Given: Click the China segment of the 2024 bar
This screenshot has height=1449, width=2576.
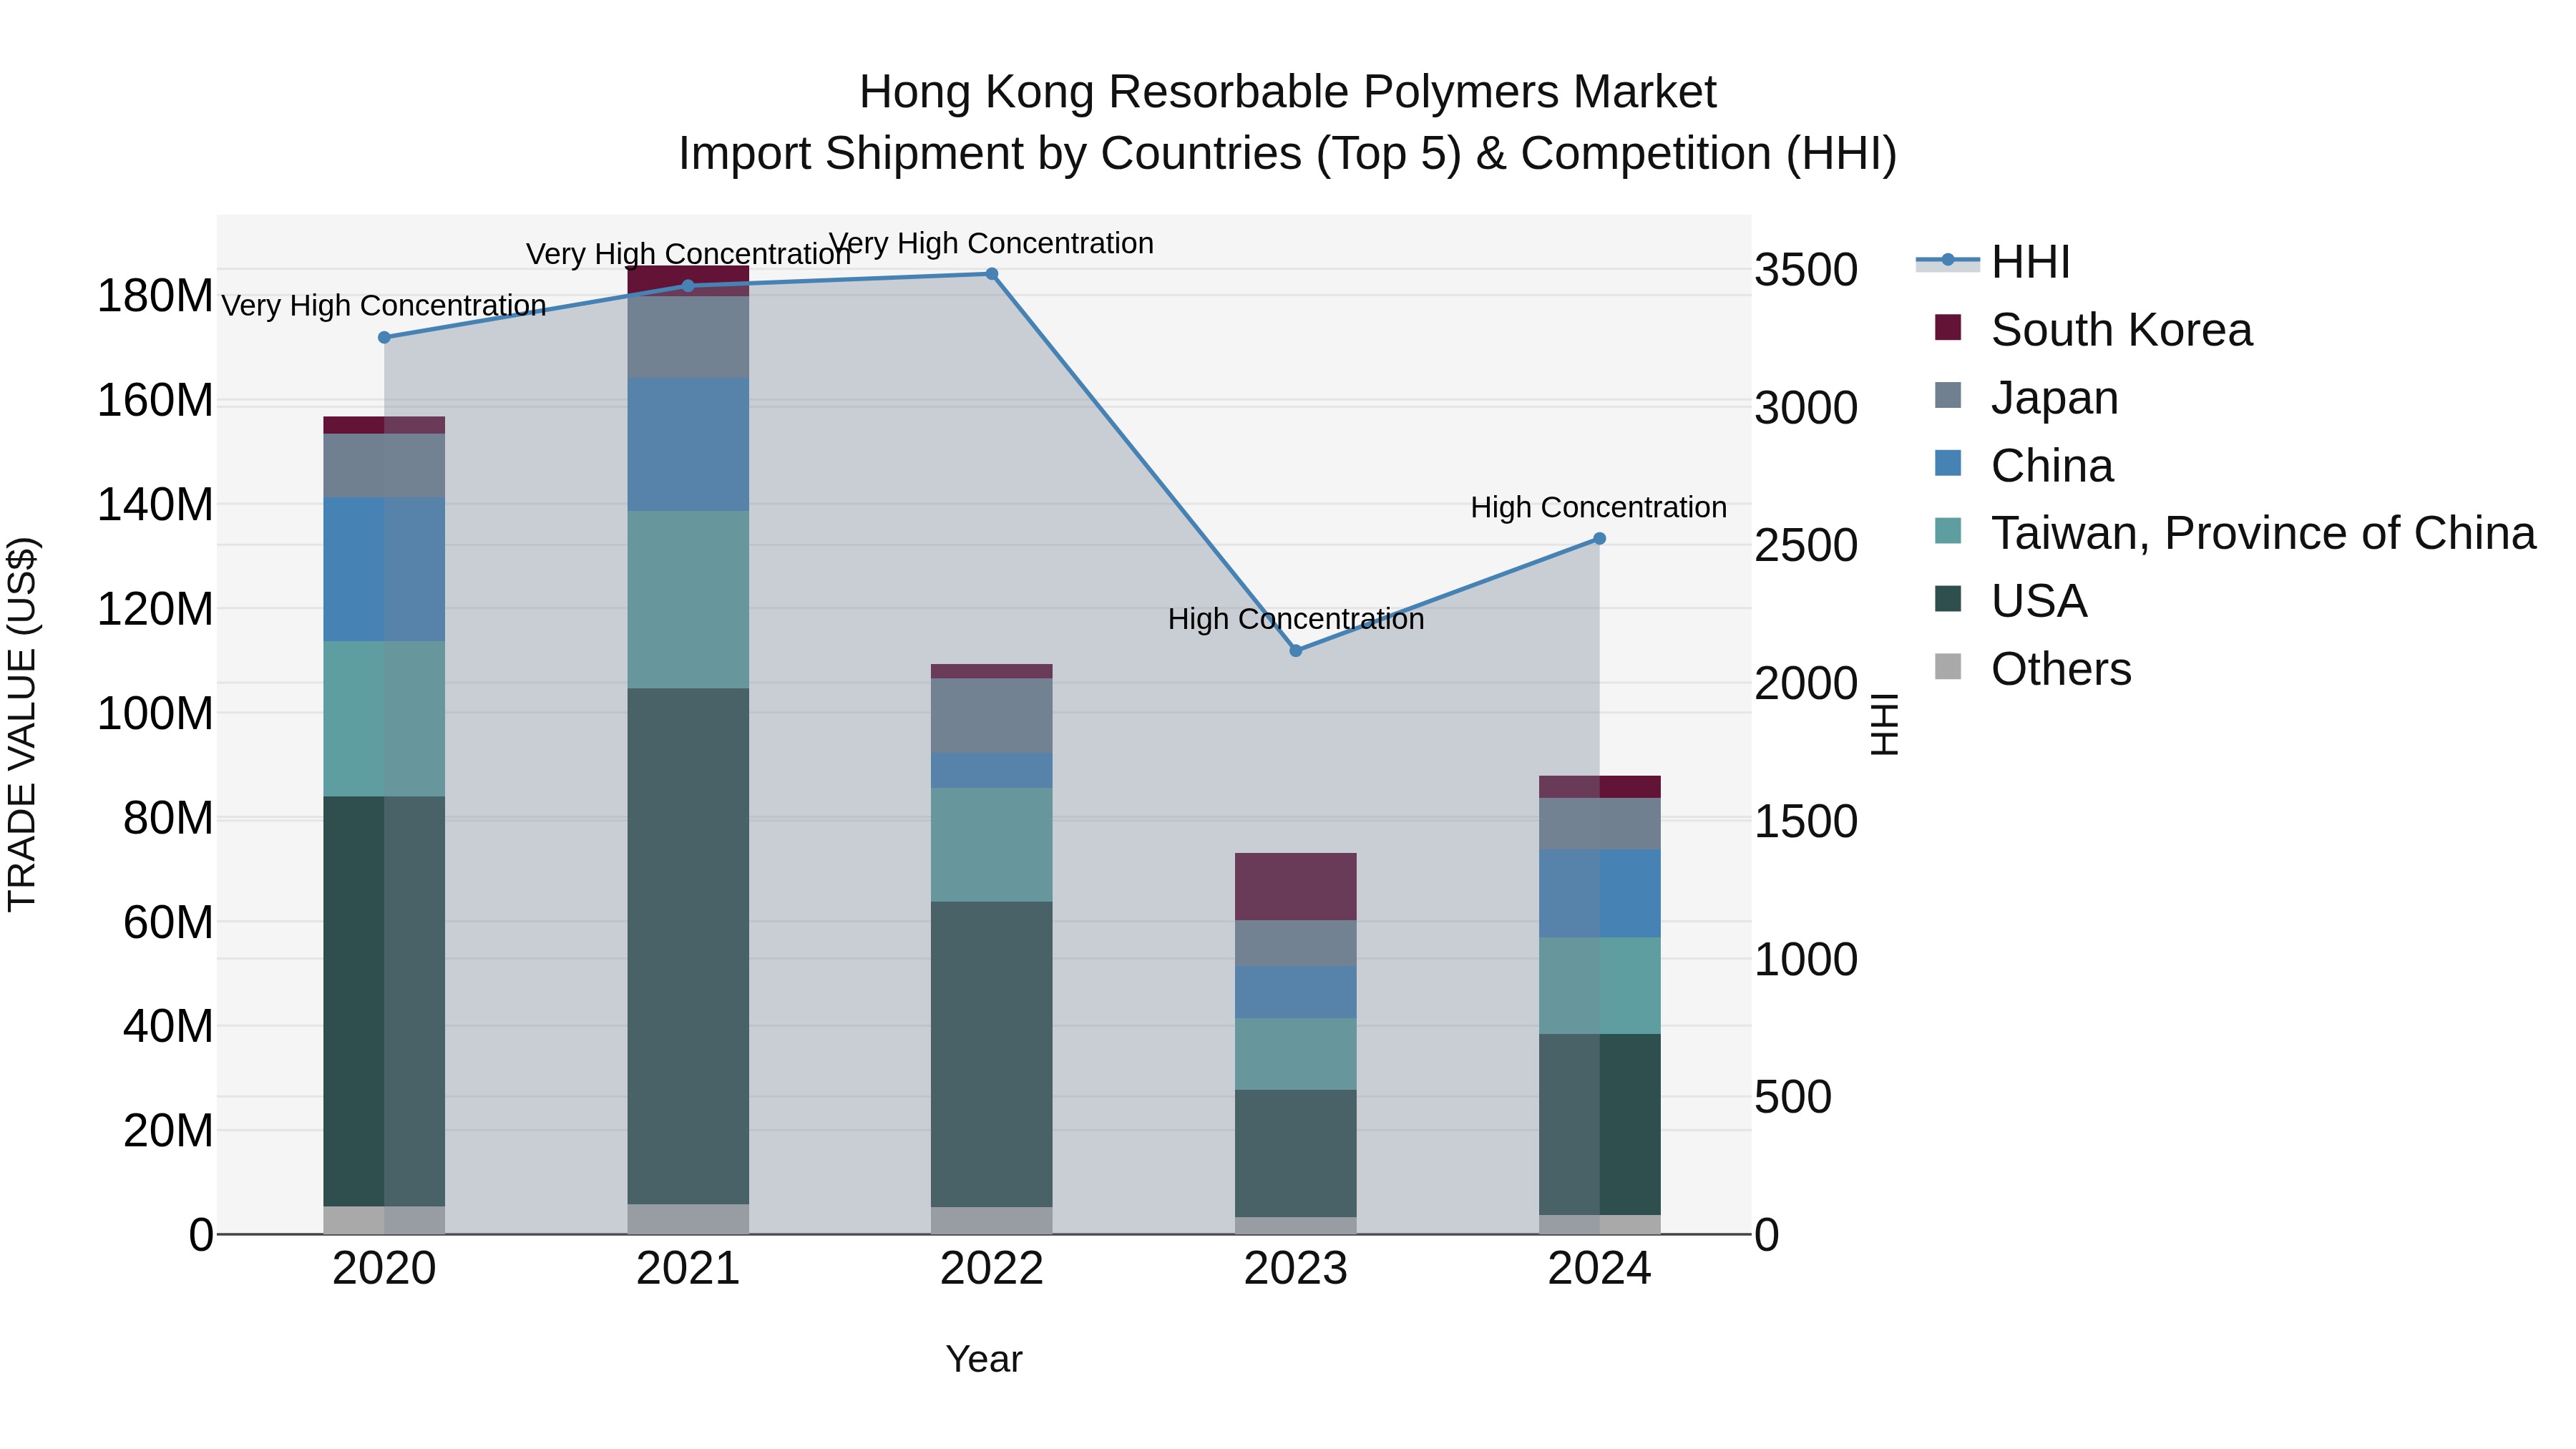Looking at the screenshot, I should [1600, 893].
